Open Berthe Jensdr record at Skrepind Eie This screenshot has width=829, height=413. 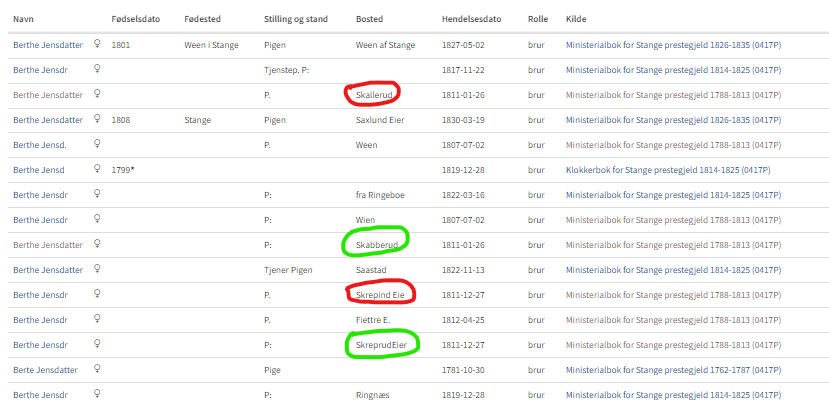point(41,295)
